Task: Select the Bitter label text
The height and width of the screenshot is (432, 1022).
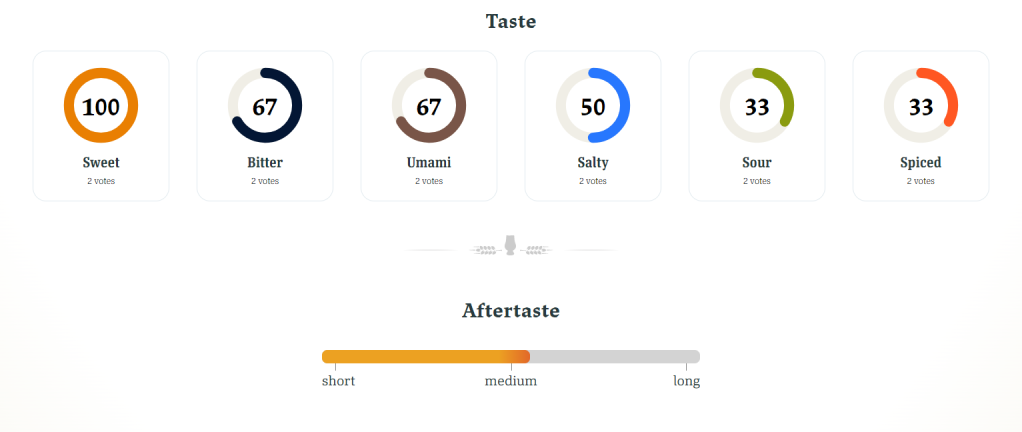Action: coord(265,162)
